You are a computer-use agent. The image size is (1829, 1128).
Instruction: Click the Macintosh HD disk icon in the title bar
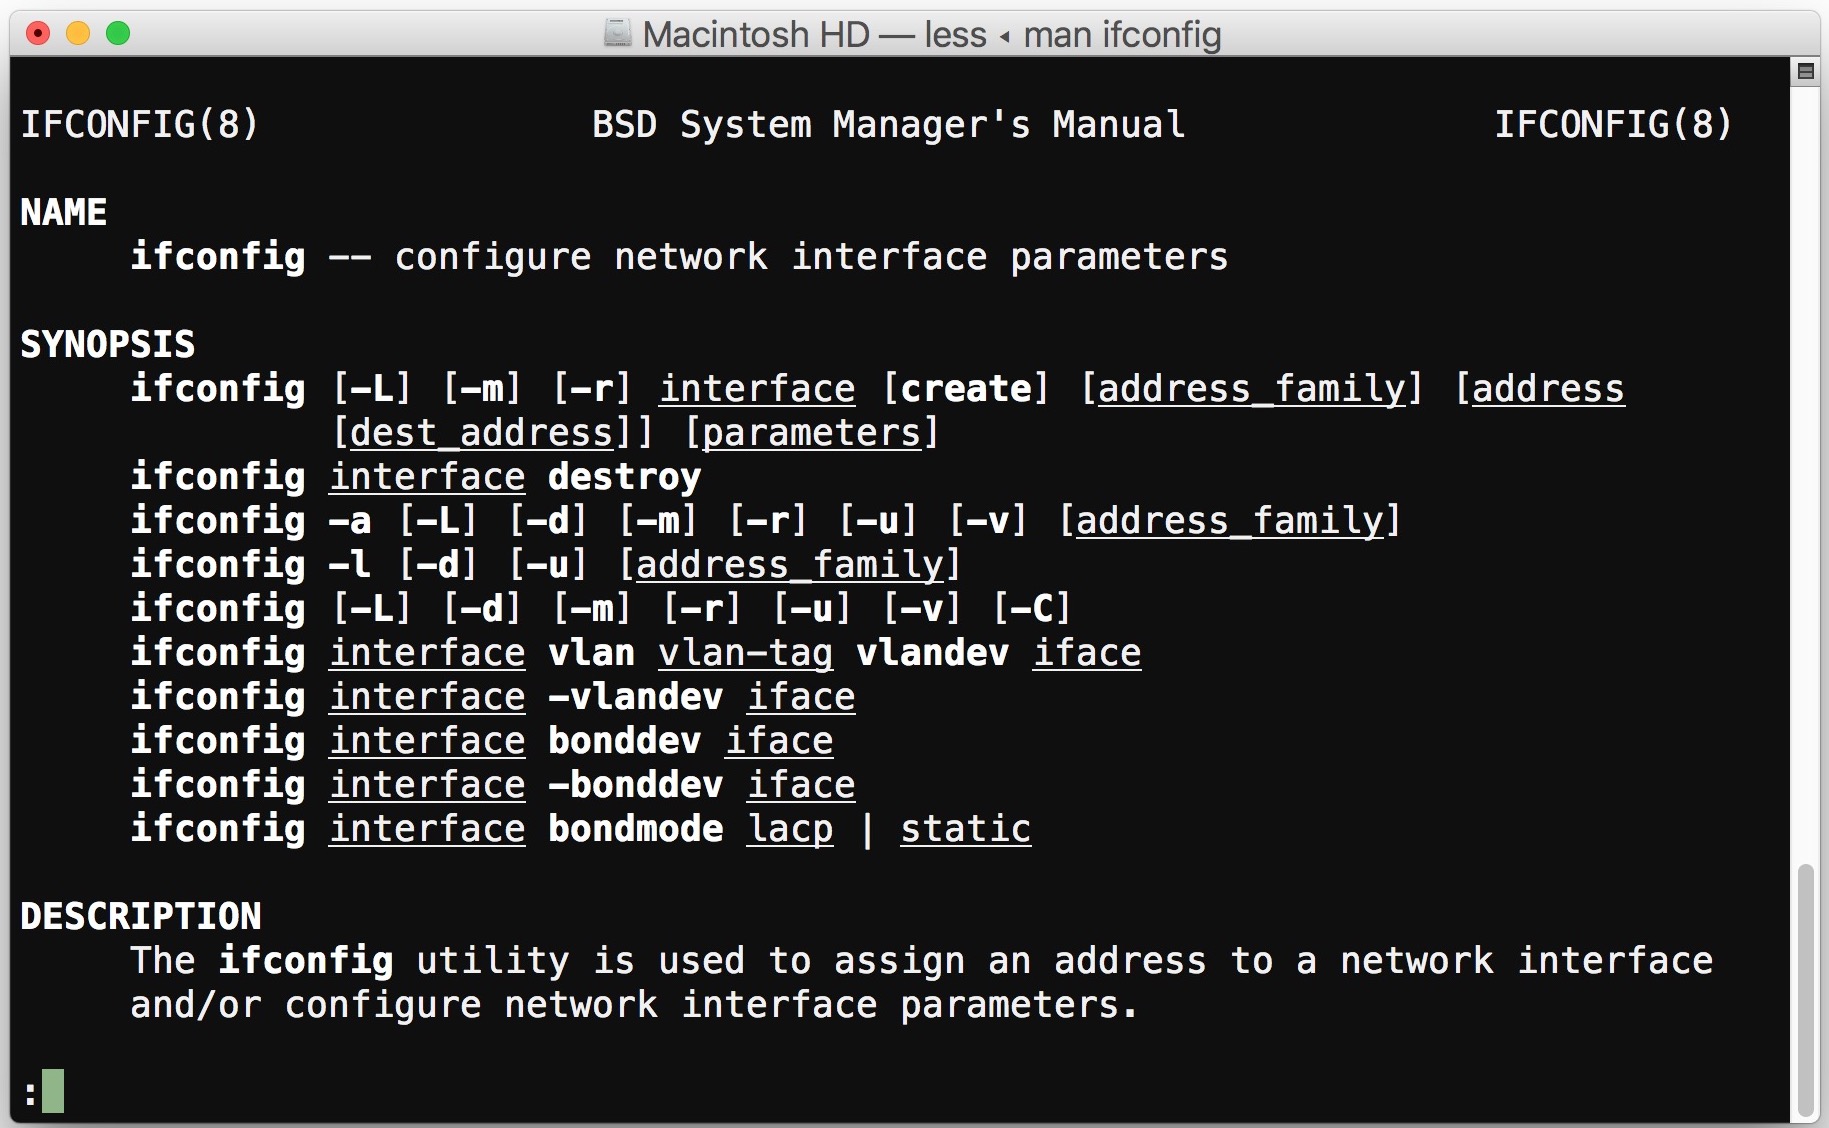tap(618, 34)
